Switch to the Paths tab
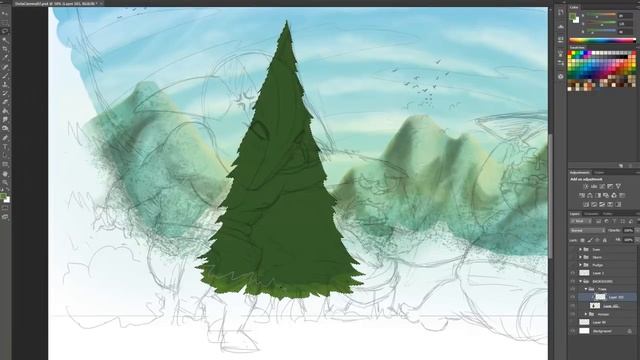Image resolution: width=640 pixels, height=360 pixels. pyautogui.click(x=607, y=214)
